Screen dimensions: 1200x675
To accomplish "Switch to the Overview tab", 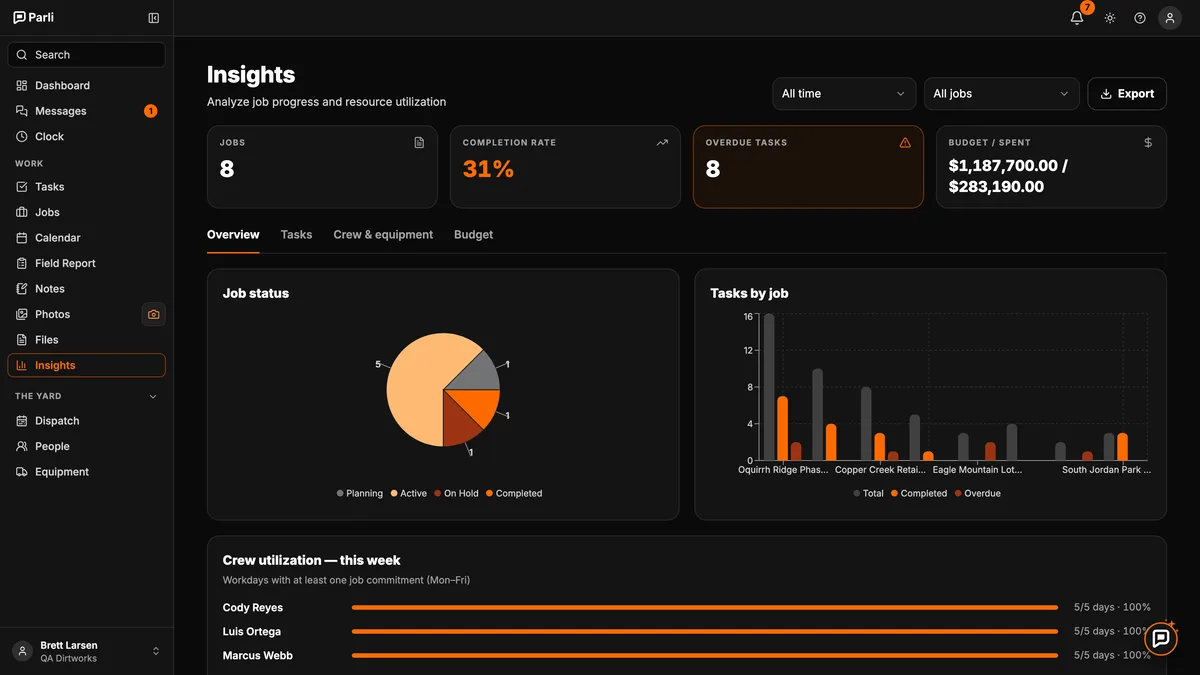I will [233, 235].
